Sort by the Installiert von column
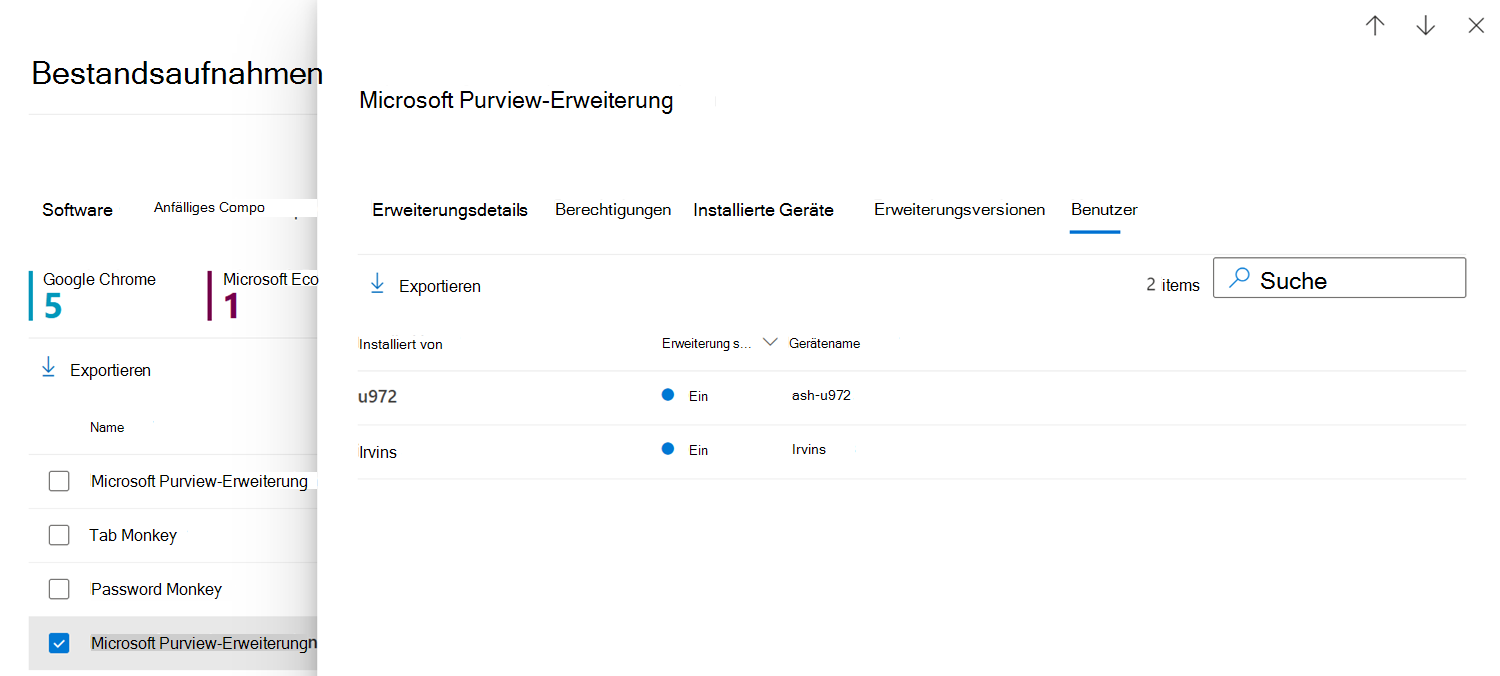The width and height of the screenshot is (1500, 676). pos(400,344)
